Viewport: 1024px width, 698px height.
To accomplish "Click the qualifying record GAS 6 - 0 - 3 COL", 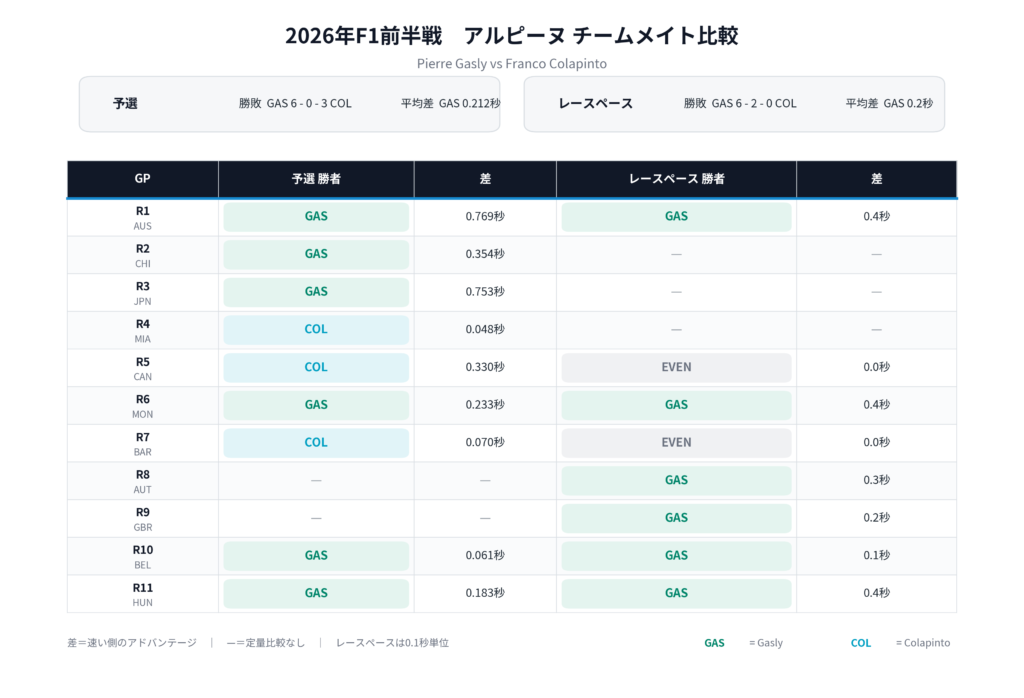I will coord(309,103).
